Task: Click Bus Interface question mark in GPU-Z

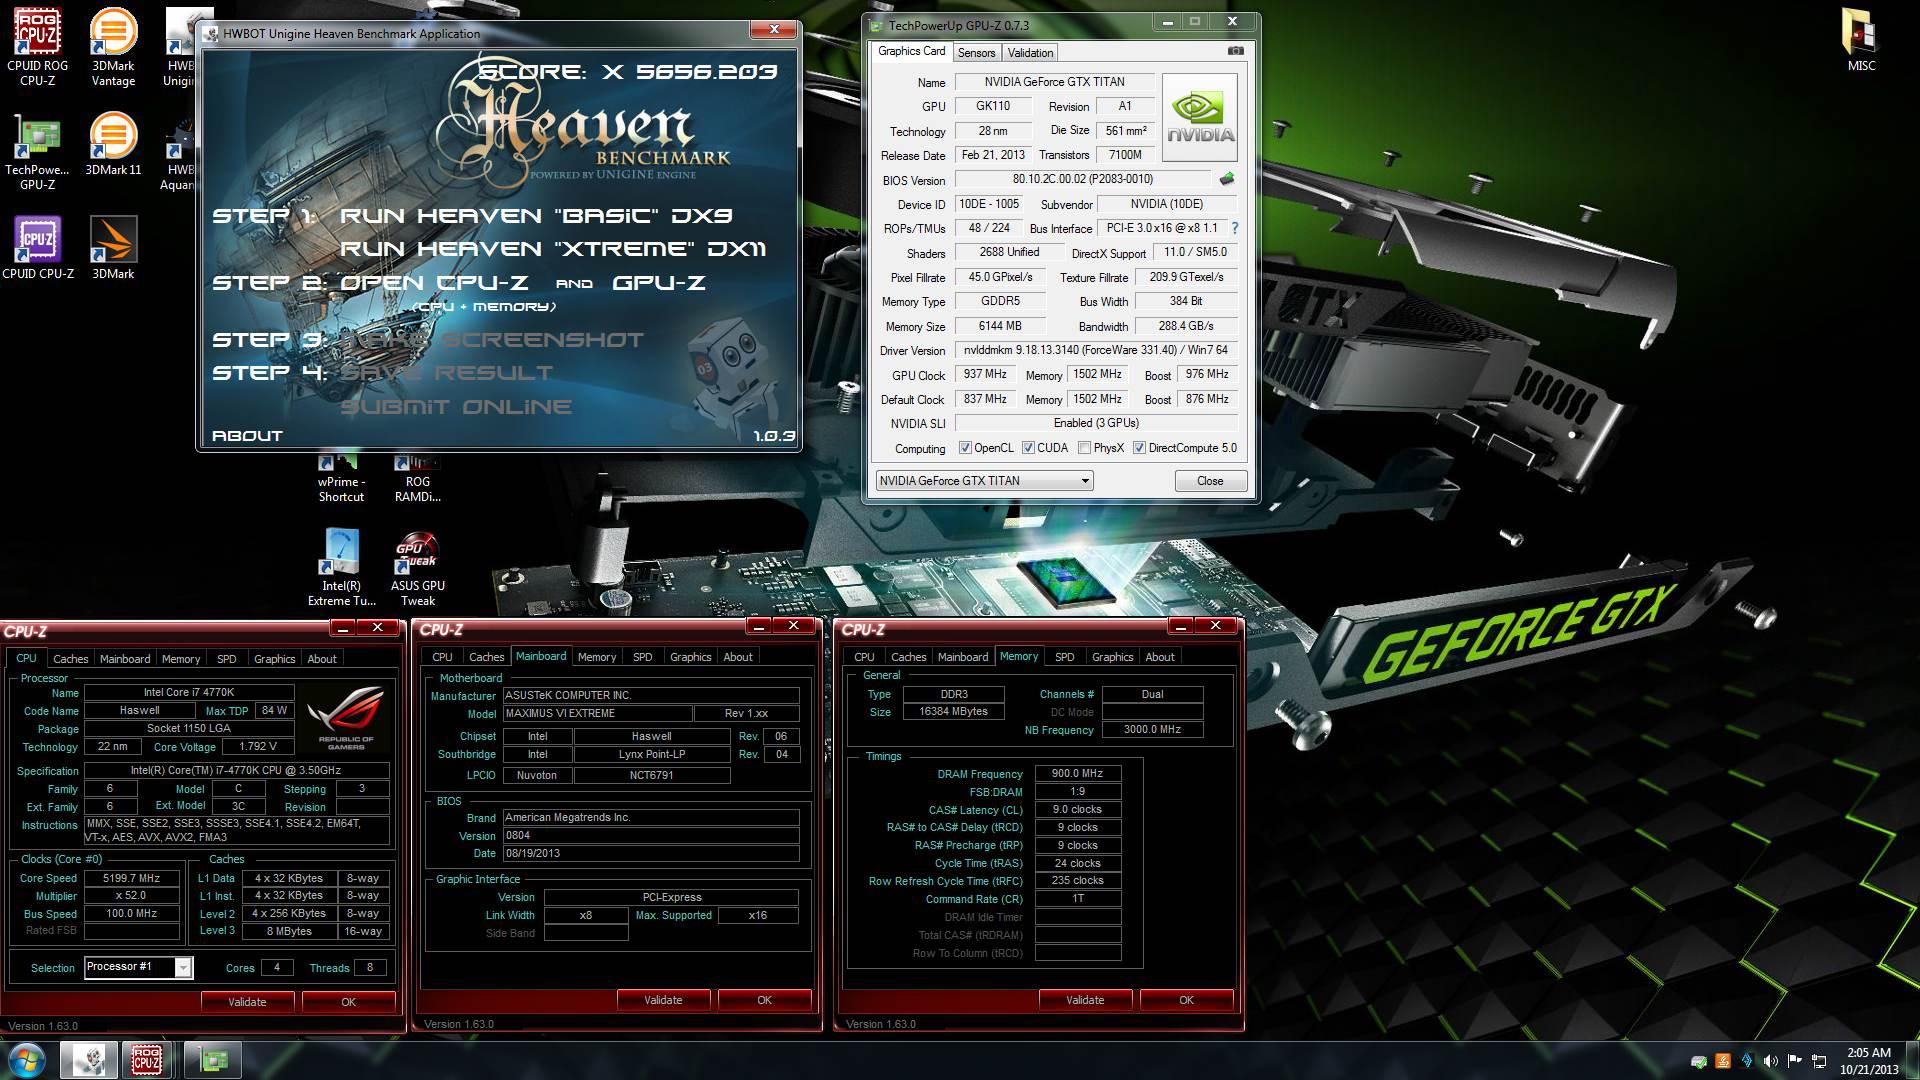Action: 1235,228
